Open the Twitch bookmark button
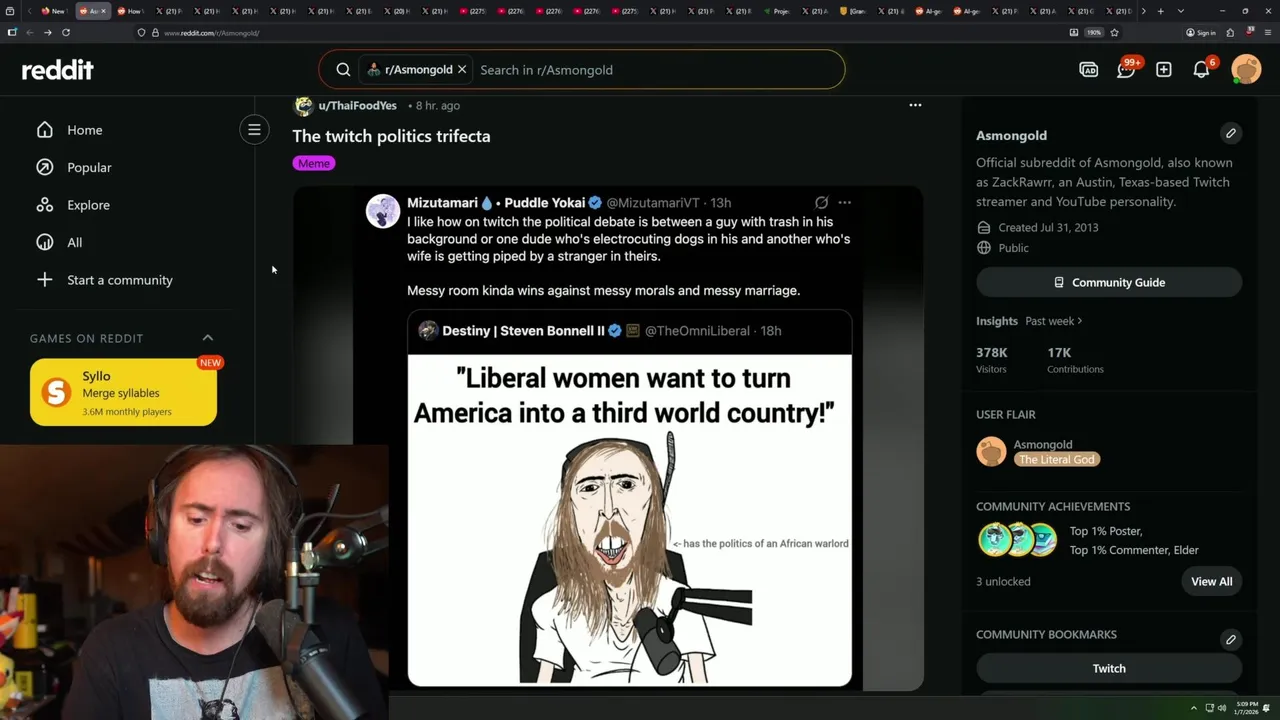 (x=1109, y=668)
